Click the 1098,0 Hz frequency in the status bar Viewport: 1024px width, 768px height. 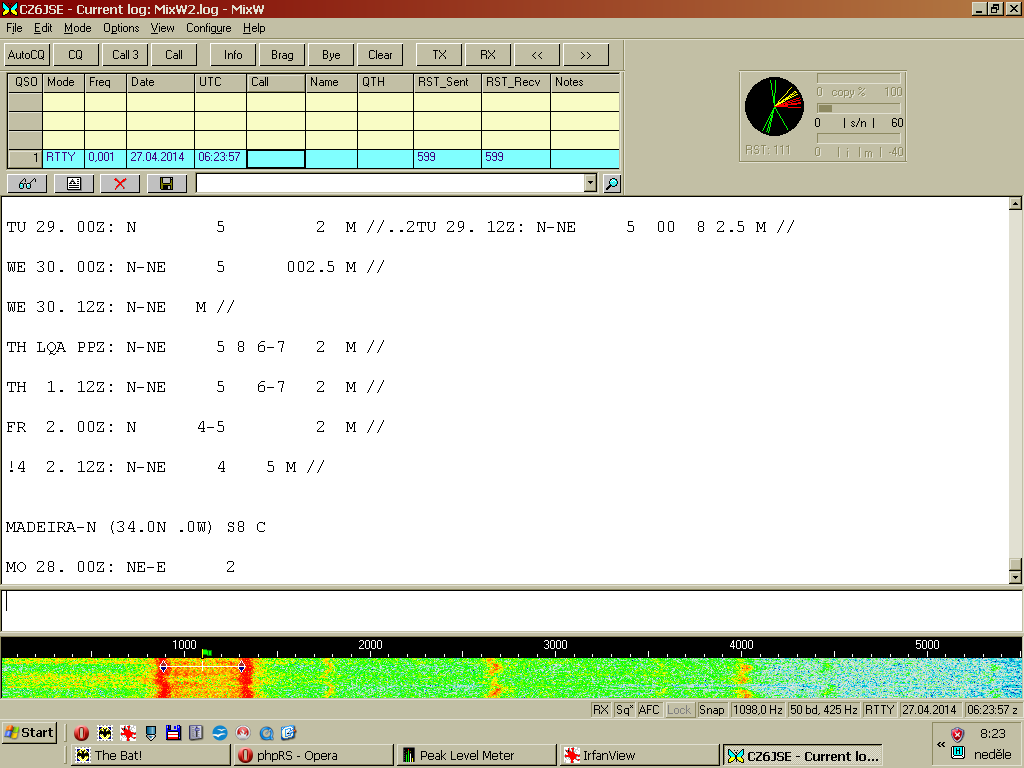tap(758, 710)
